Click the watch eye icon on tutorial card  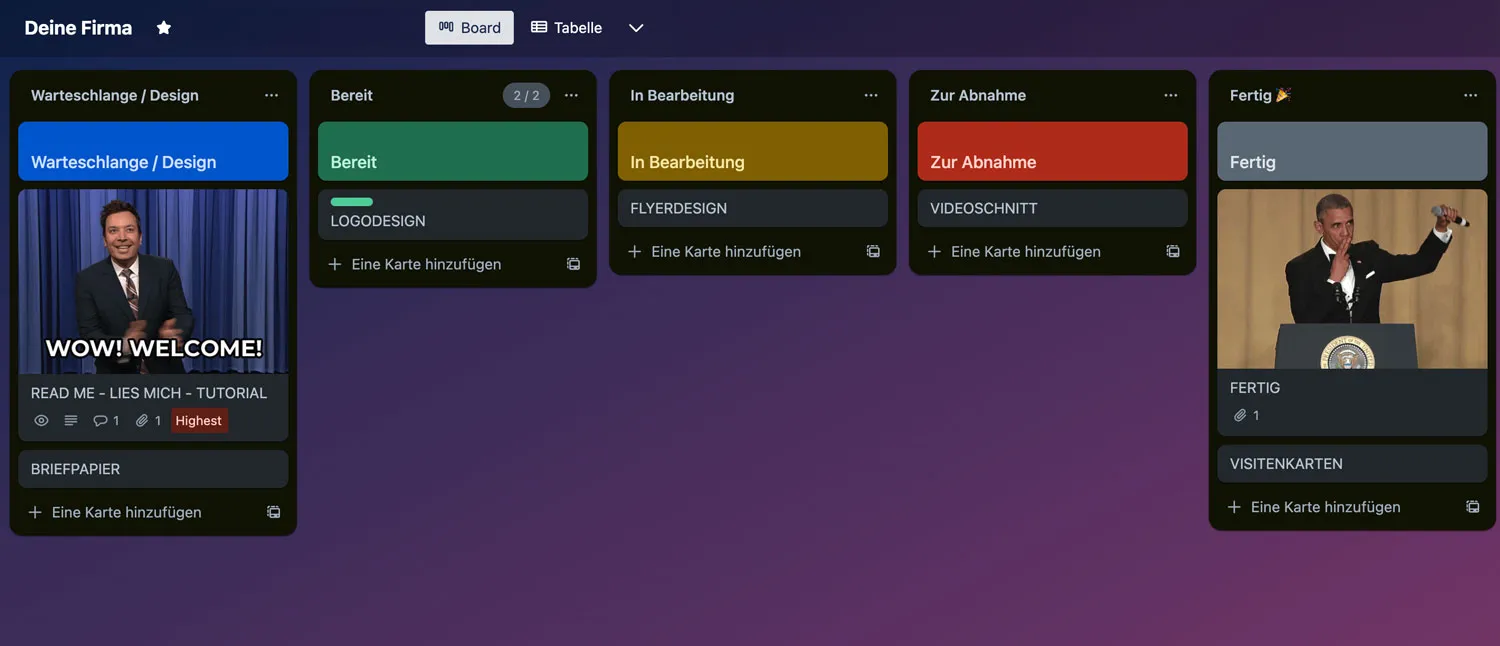[x=41, y=421]
